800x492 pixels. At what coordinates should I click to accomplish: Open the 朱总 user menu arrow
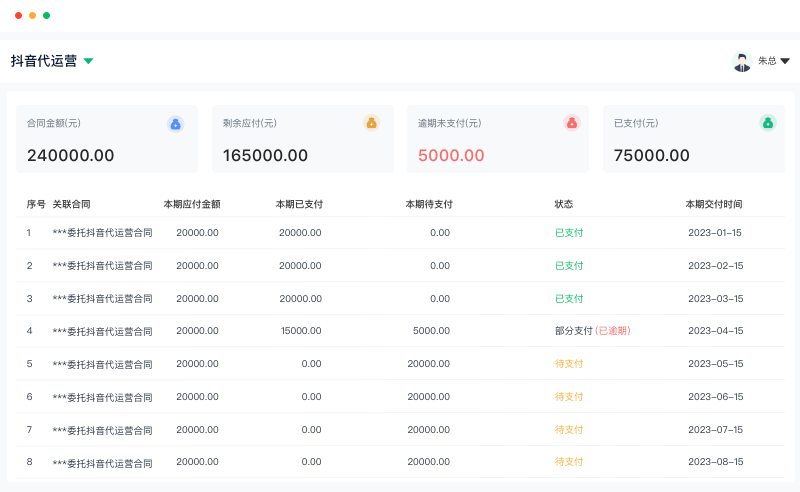785,61
